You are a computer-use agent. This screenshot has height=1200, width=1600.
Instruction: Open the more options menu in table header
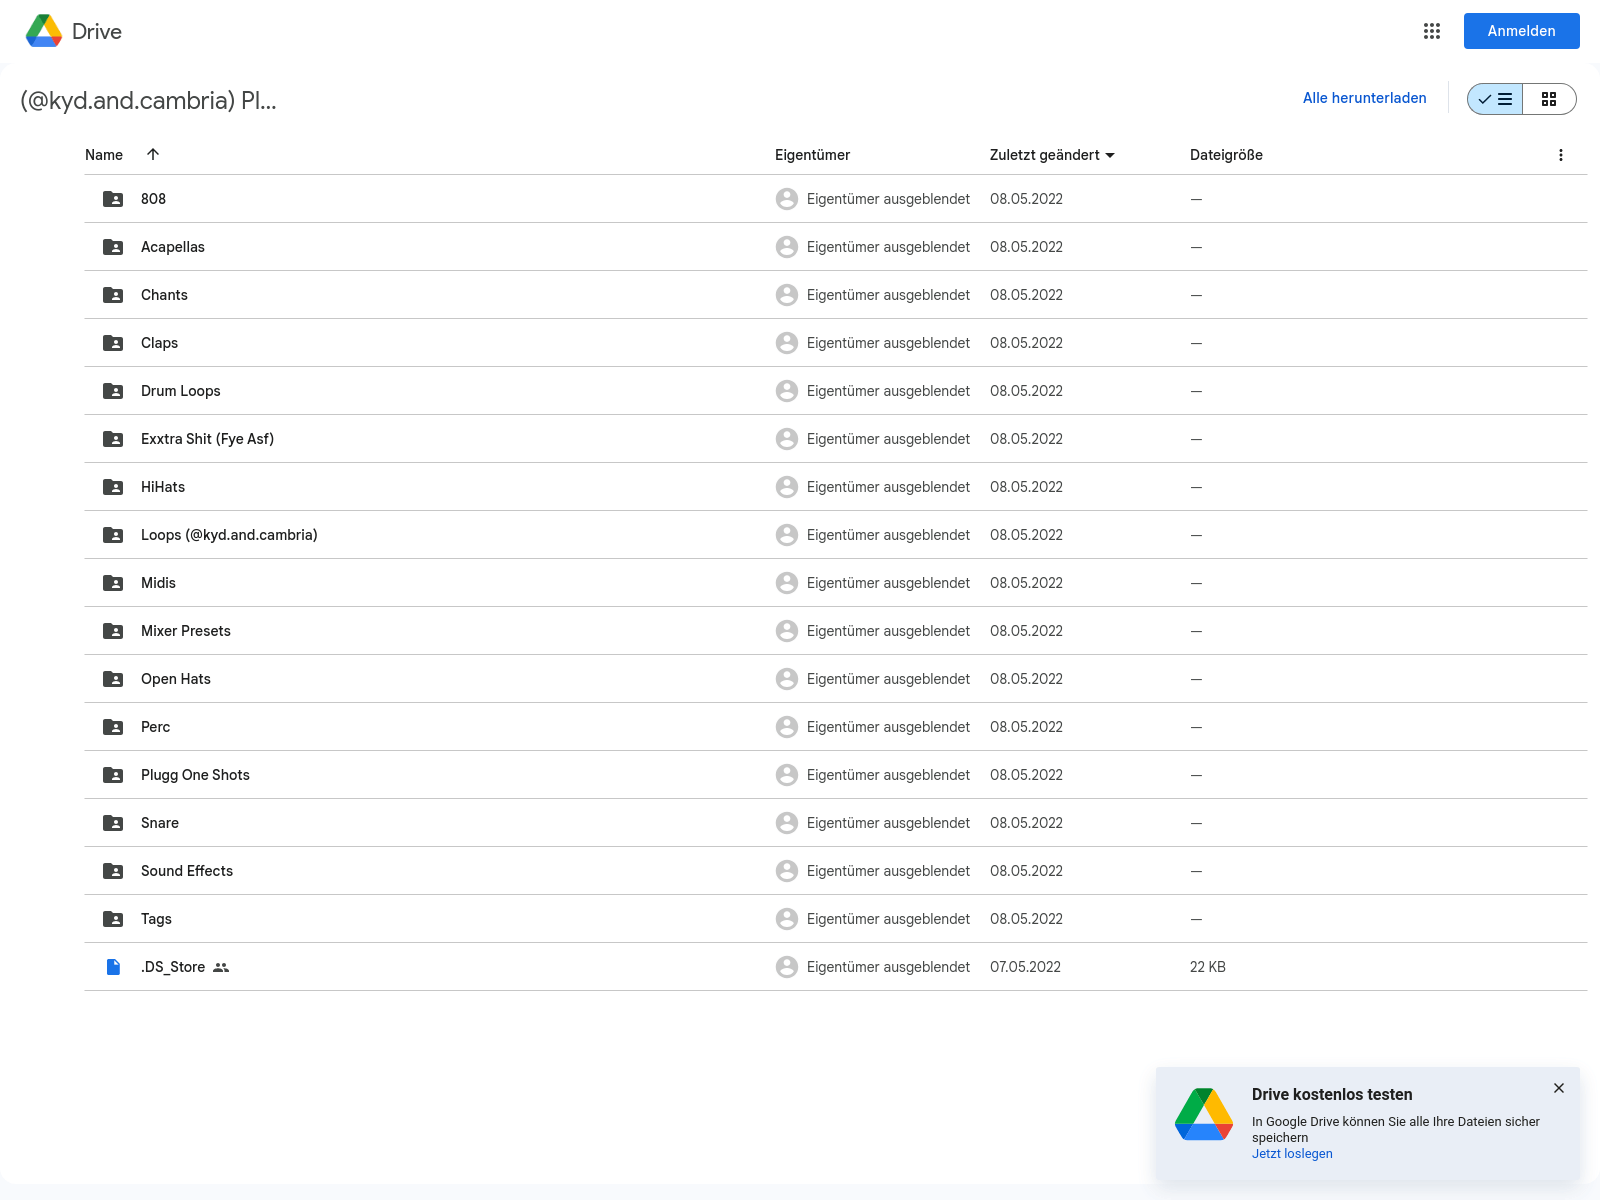(x=1561, y=155)
